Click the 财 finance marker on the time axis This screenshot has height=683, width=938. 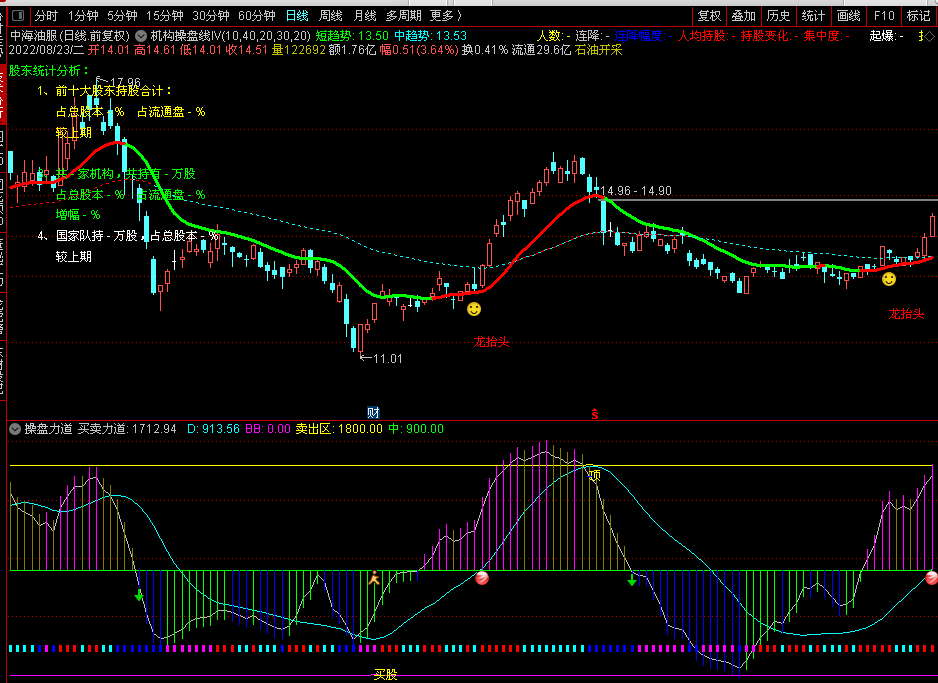[373, 413]
